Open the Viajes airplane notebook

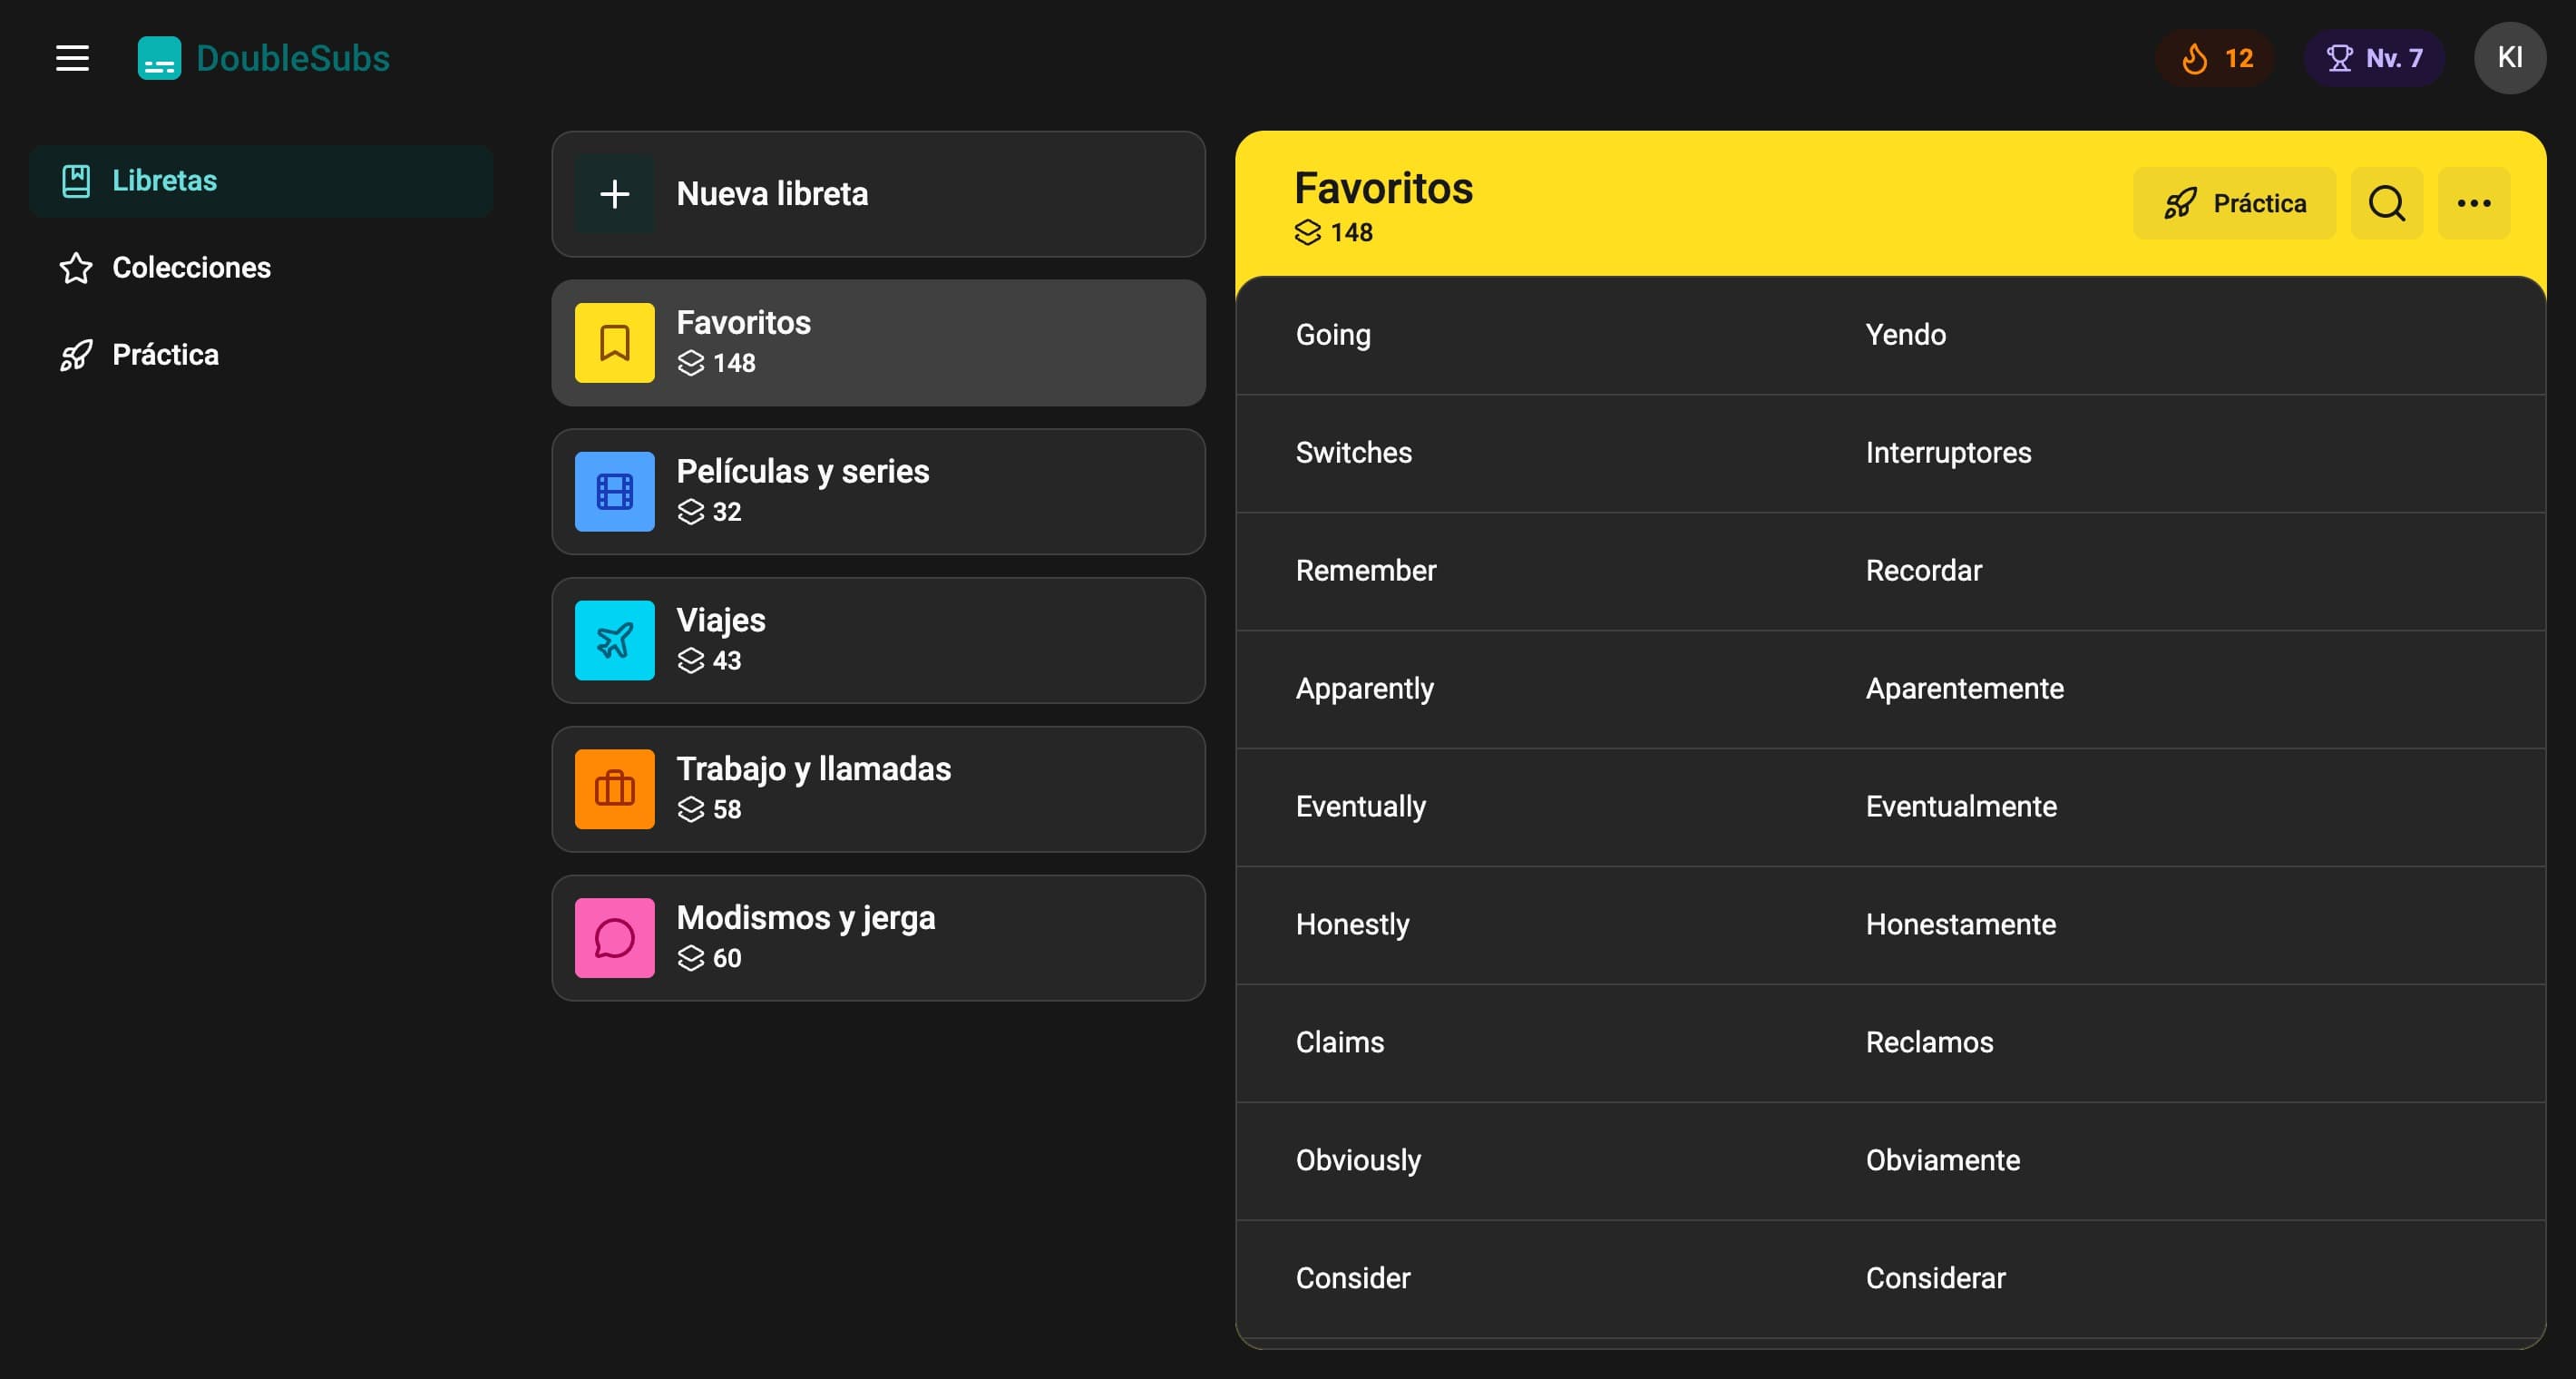coord(879,640)
